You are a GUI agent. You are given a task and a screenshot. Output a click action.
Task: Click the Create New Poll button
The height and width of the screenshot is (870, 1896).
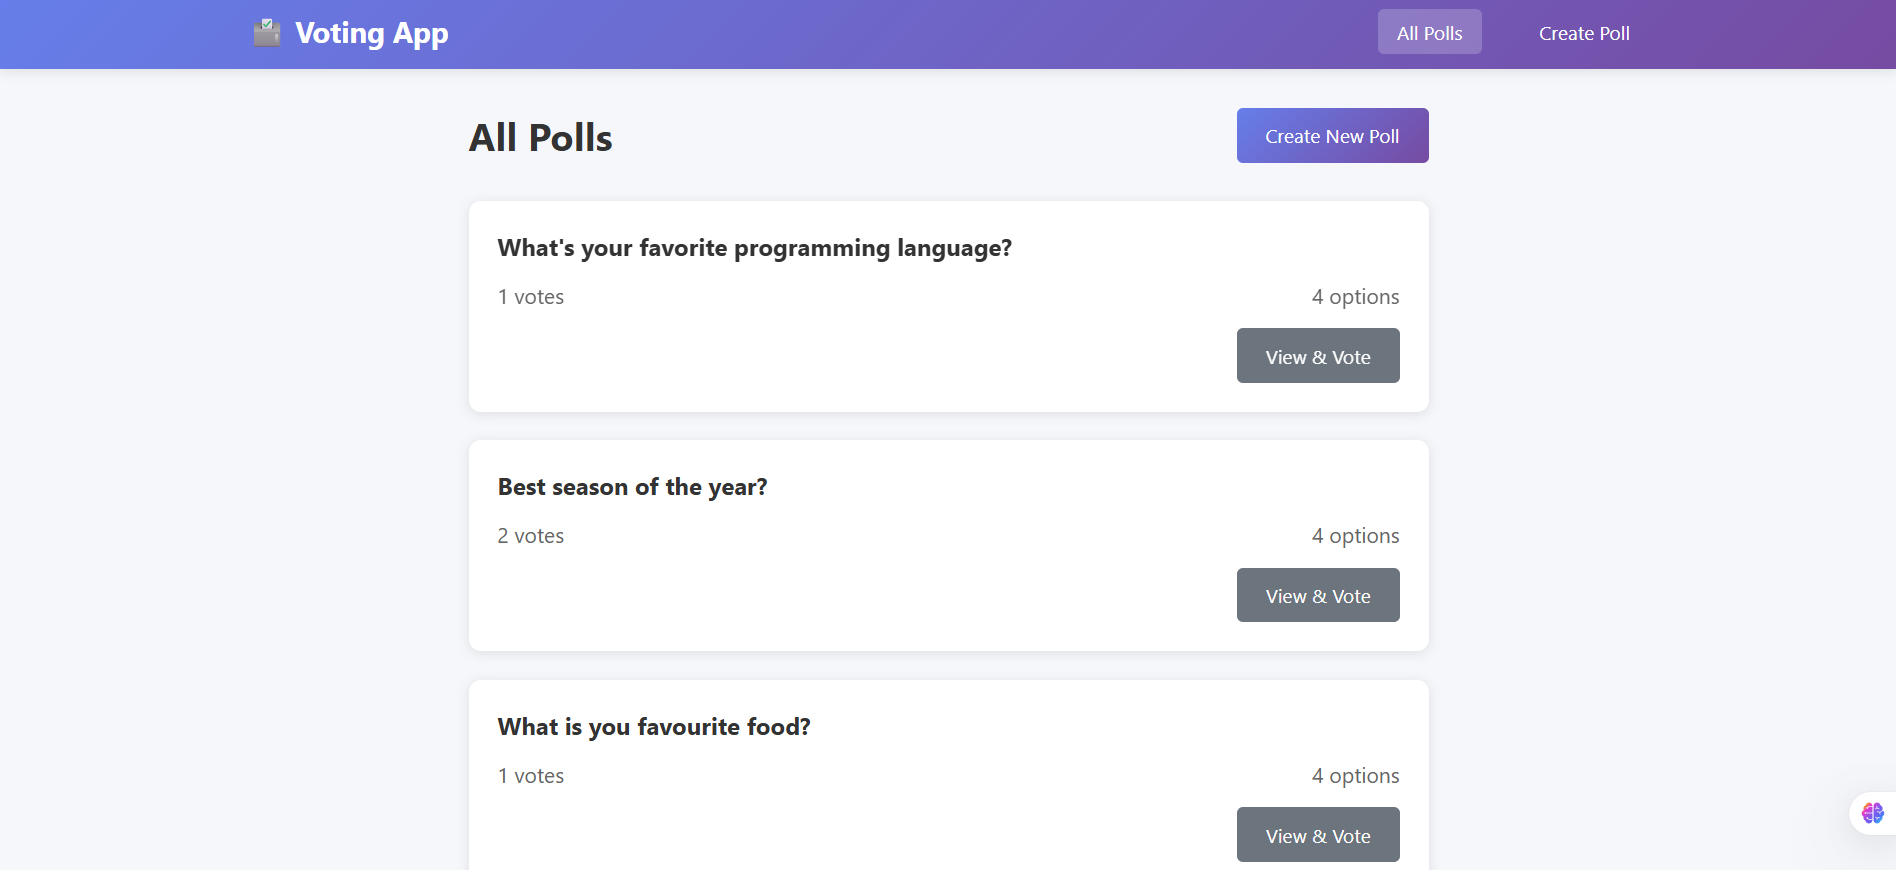1332,135
